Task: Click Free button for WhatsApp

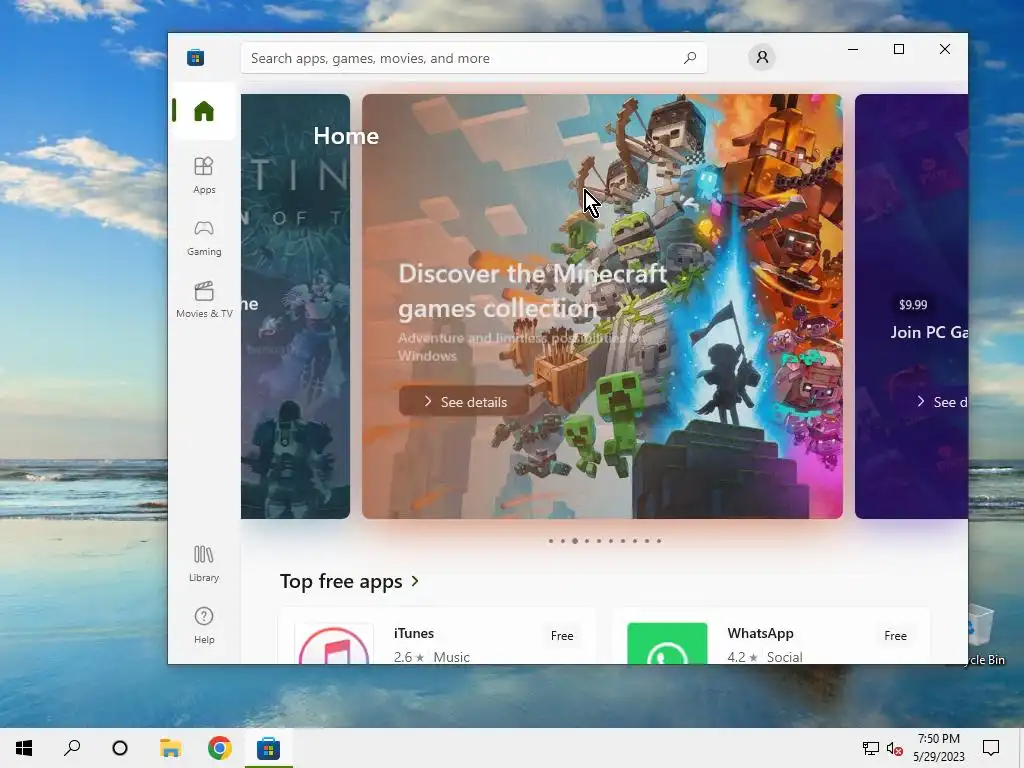Action: pos(895,635)
